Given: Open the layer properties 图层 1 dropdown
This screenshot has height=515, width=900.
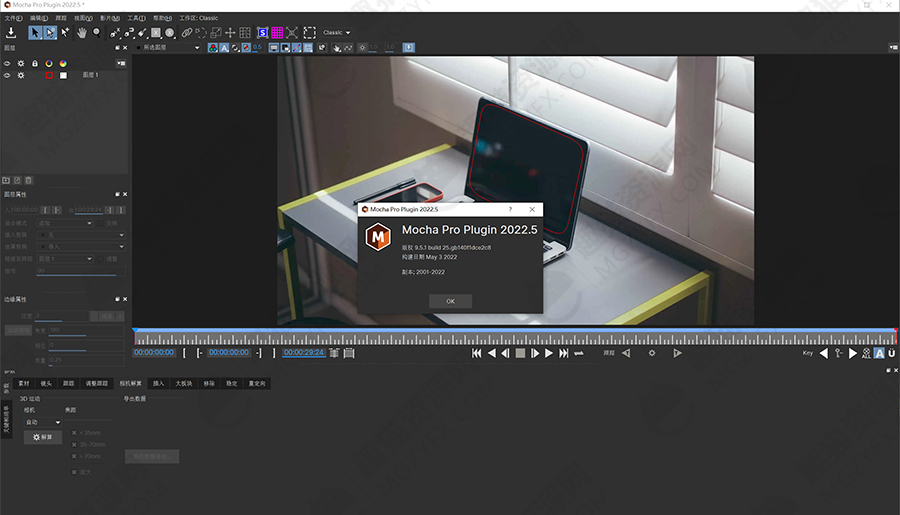Looking at the screenshot, I should pyautogui.click(x=65, y=259).
